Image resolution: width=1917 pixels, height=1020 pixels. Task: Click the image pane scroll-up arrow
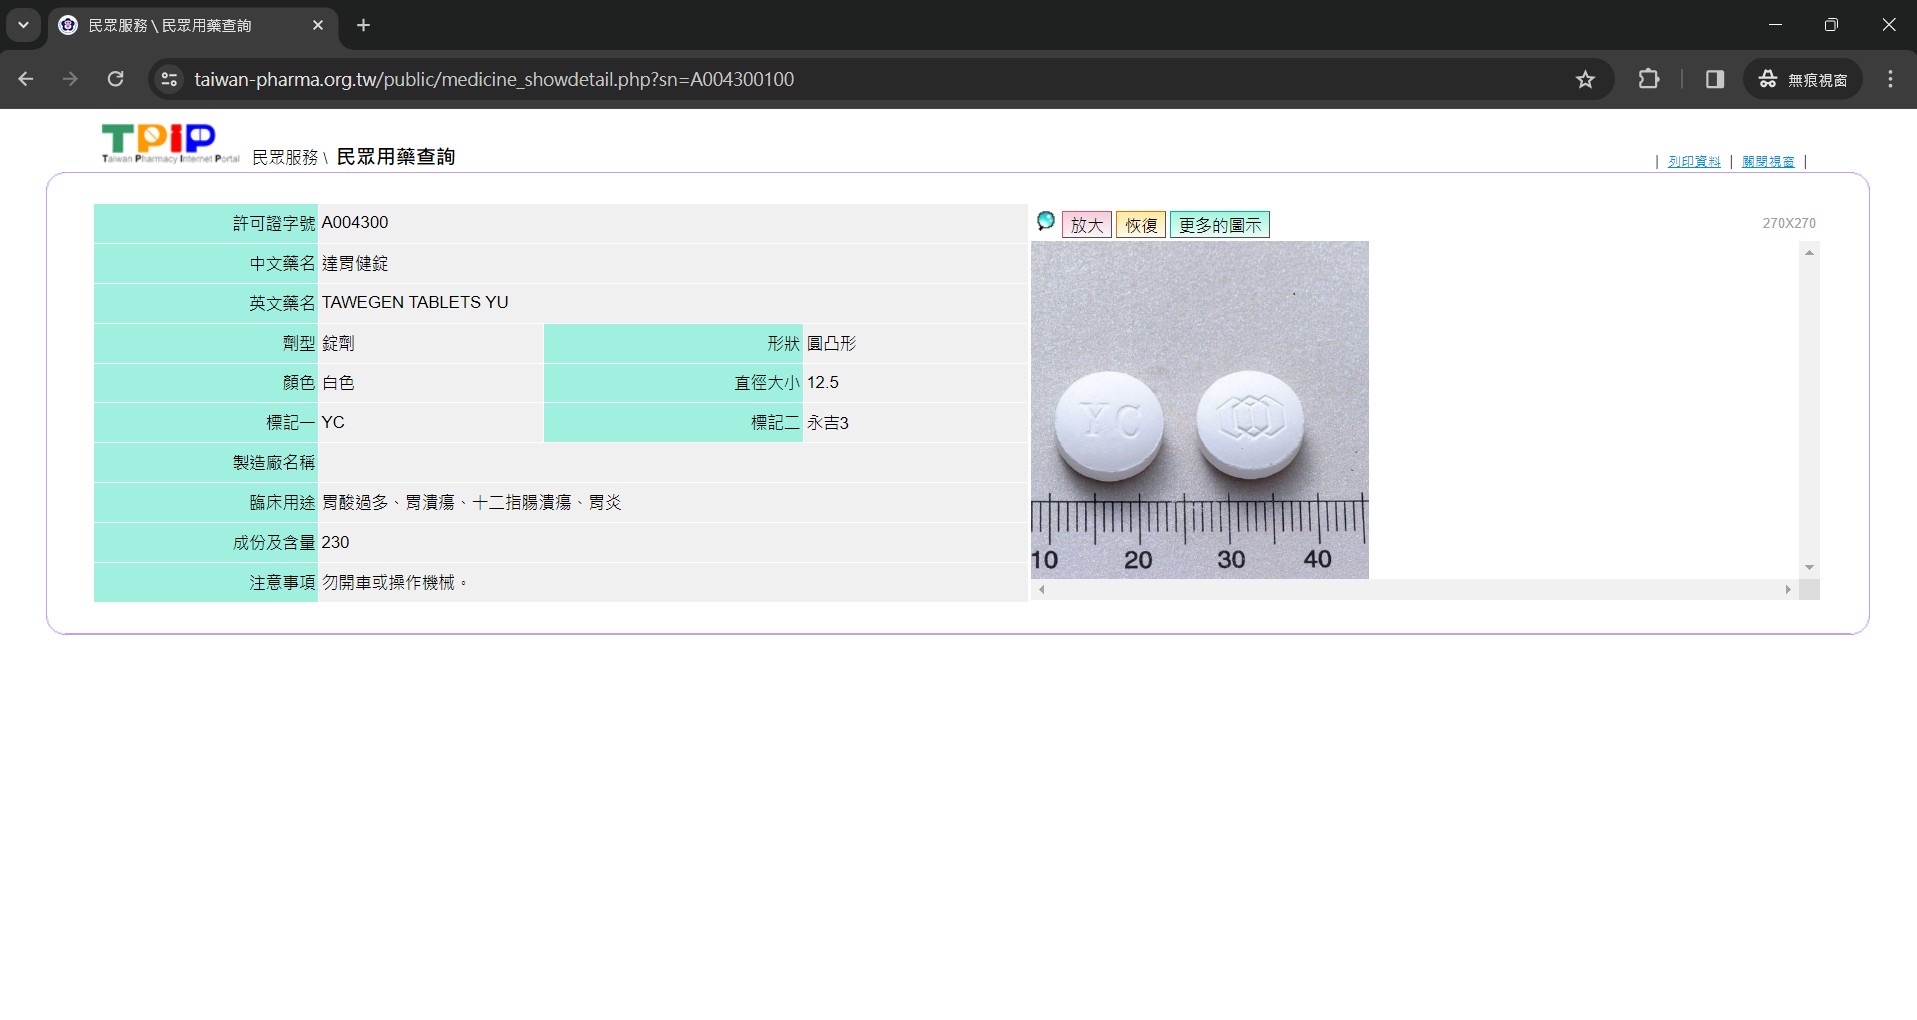pyautogui.click(x=1809, y=253)
